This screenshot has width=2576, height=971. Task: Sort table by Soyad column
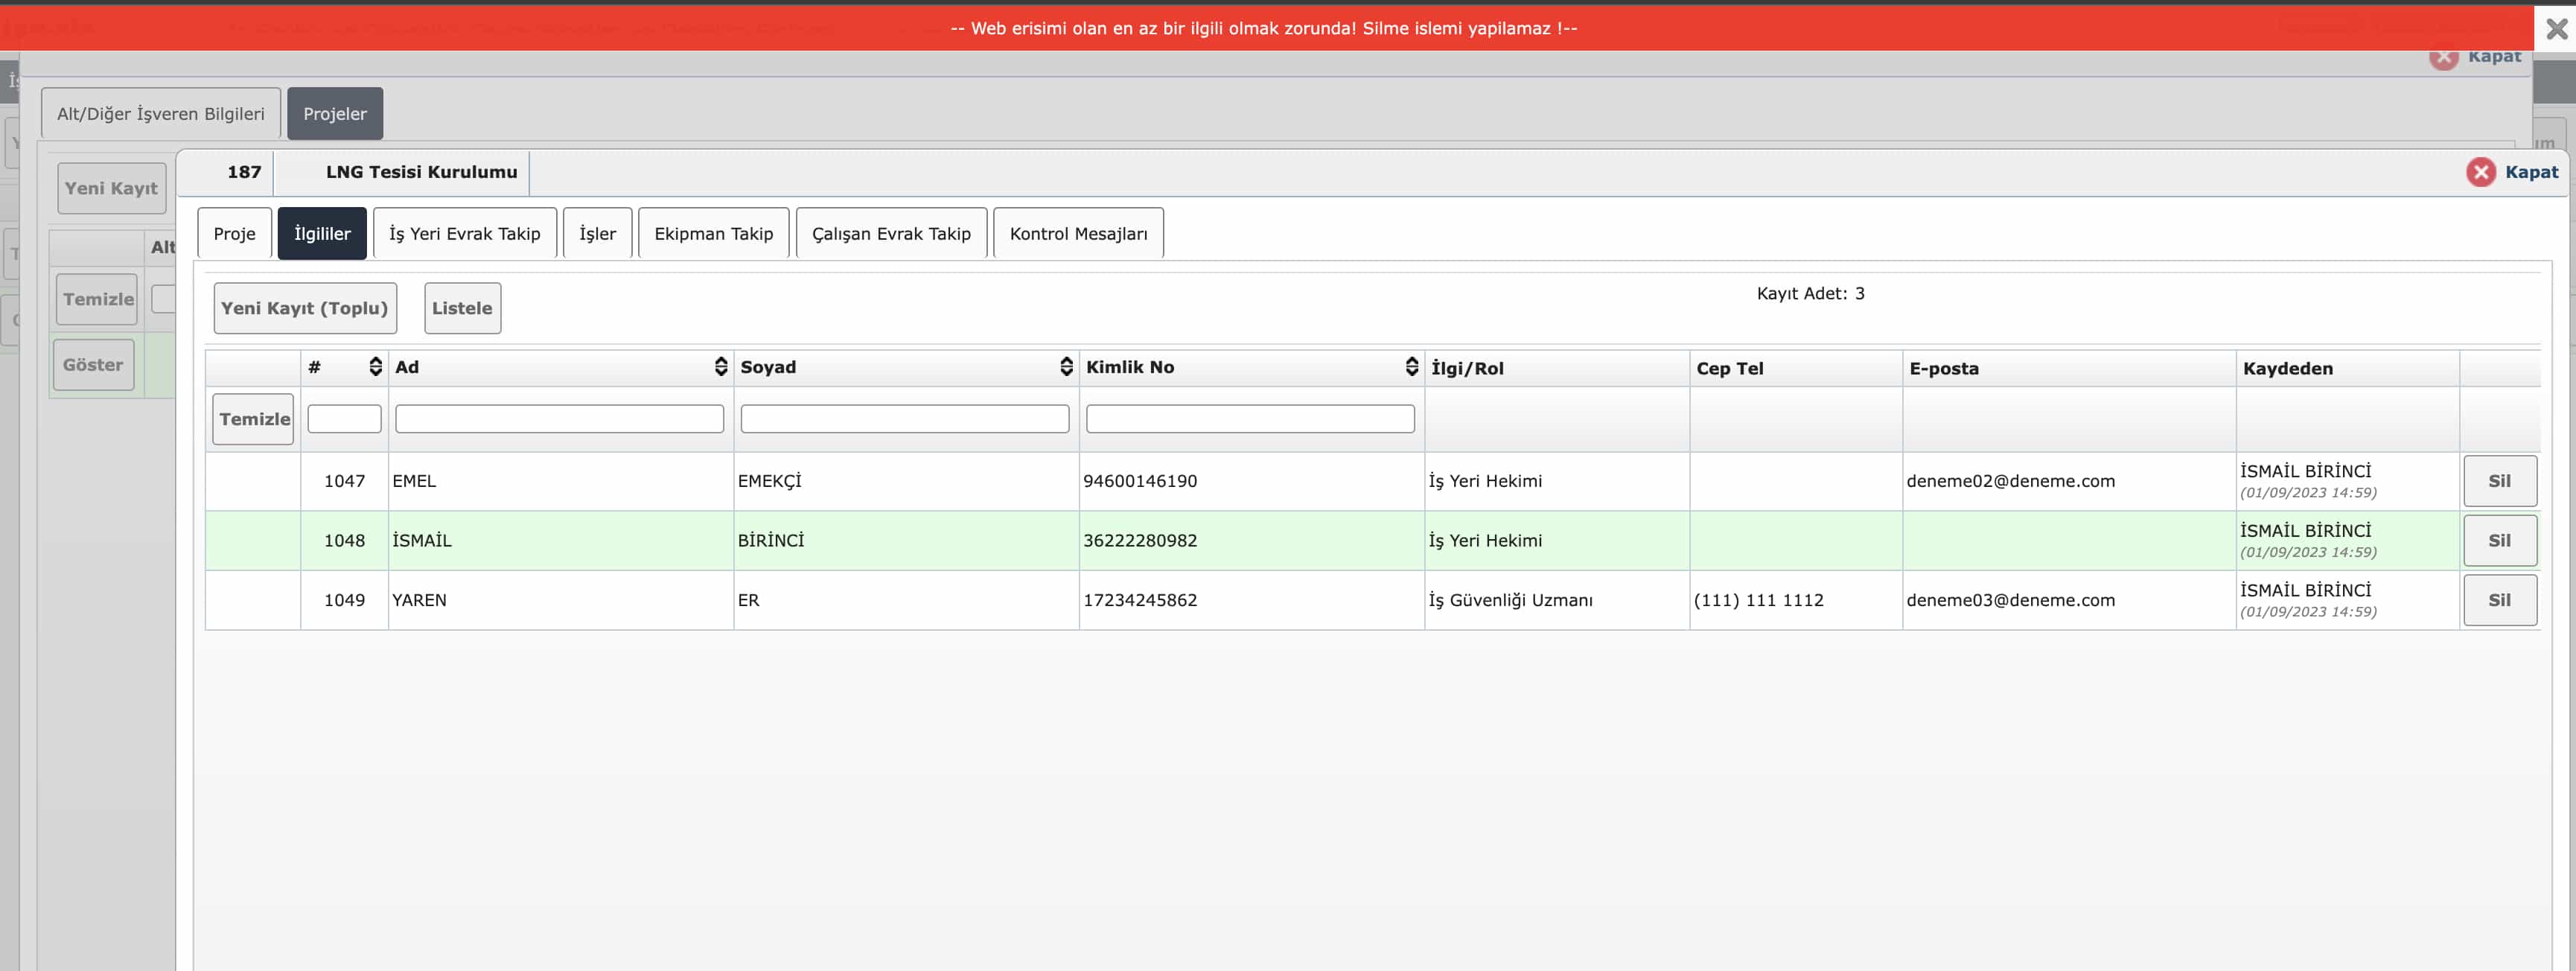(x=1066, y=367)
